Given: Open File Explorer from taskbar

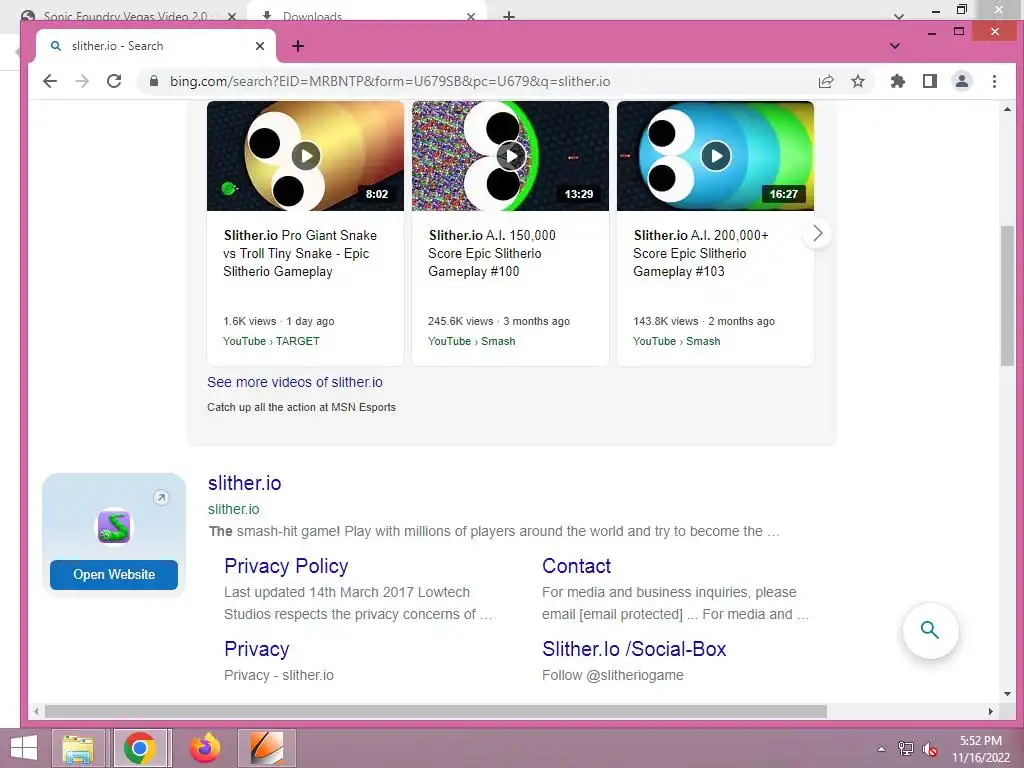Looking at the screenshot, I should pyautogui.click(x=78, y=748).
